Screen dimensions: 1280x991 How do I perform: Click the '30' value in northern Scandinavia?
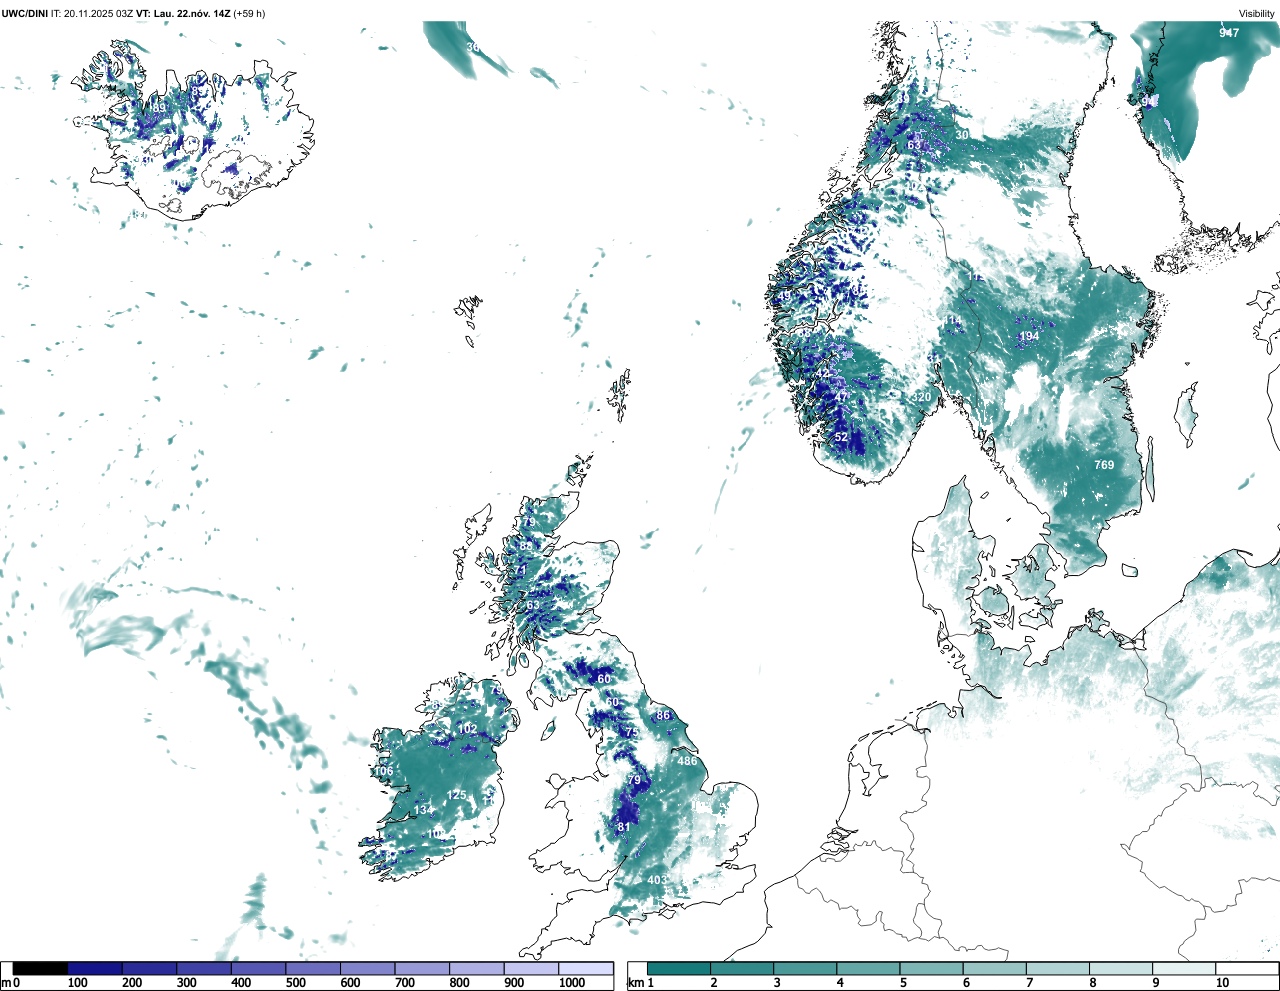(x=962, y=135)
